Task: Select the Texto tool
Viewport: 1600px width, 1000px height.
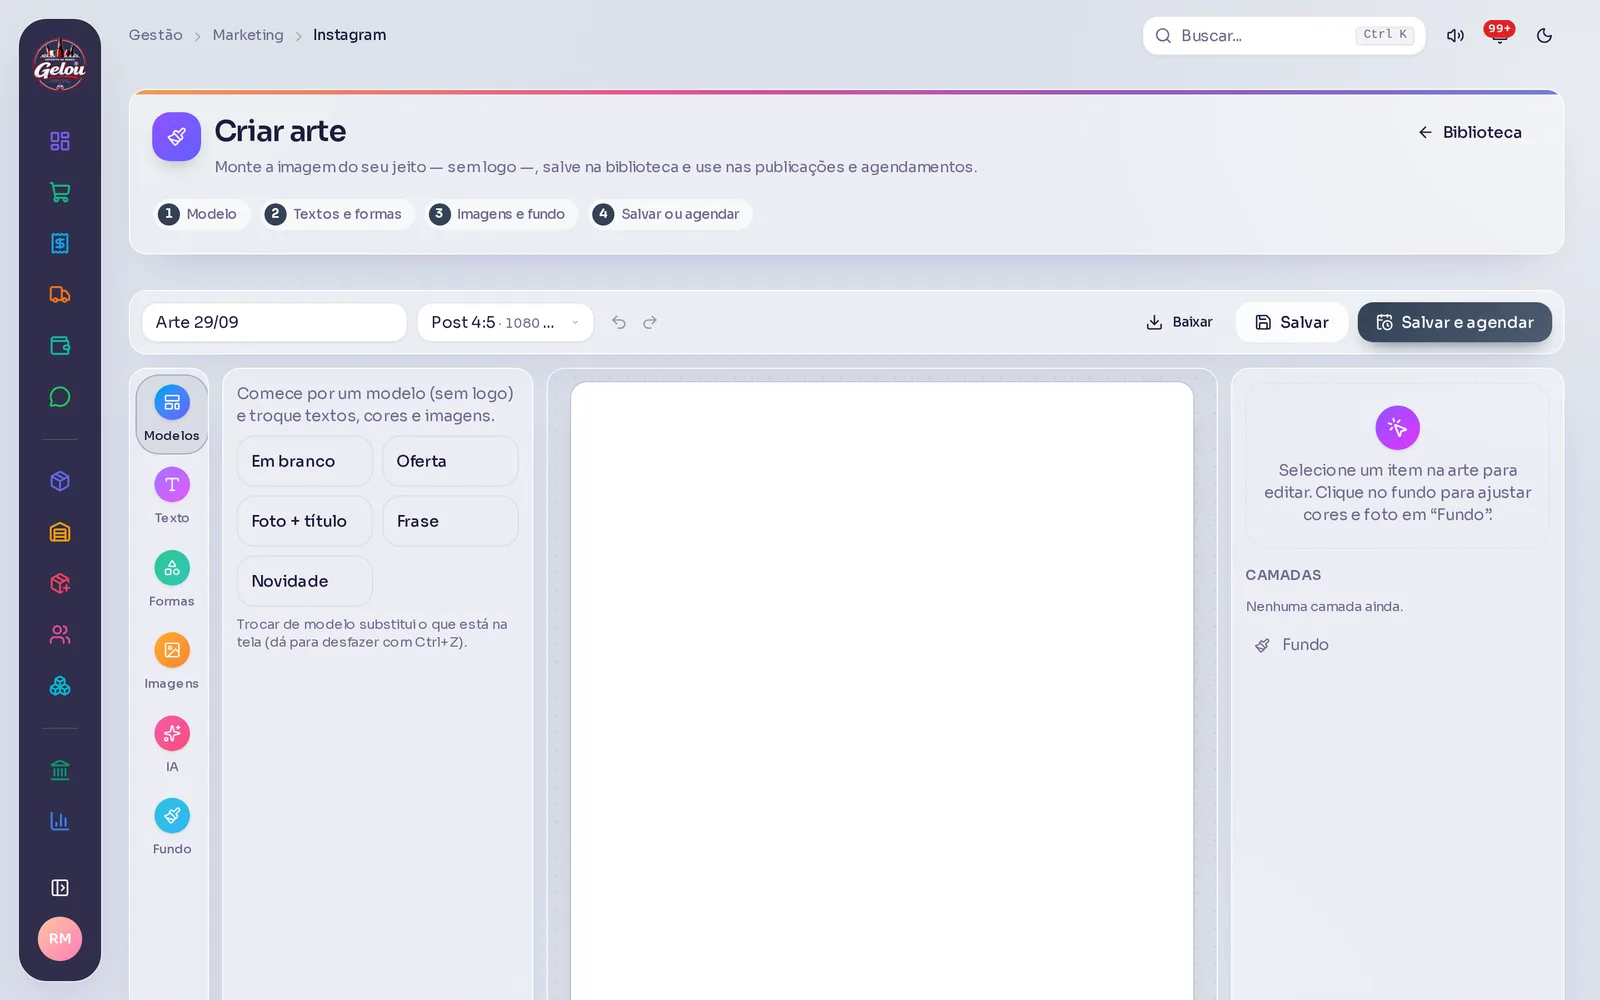Action: (172, 496)
